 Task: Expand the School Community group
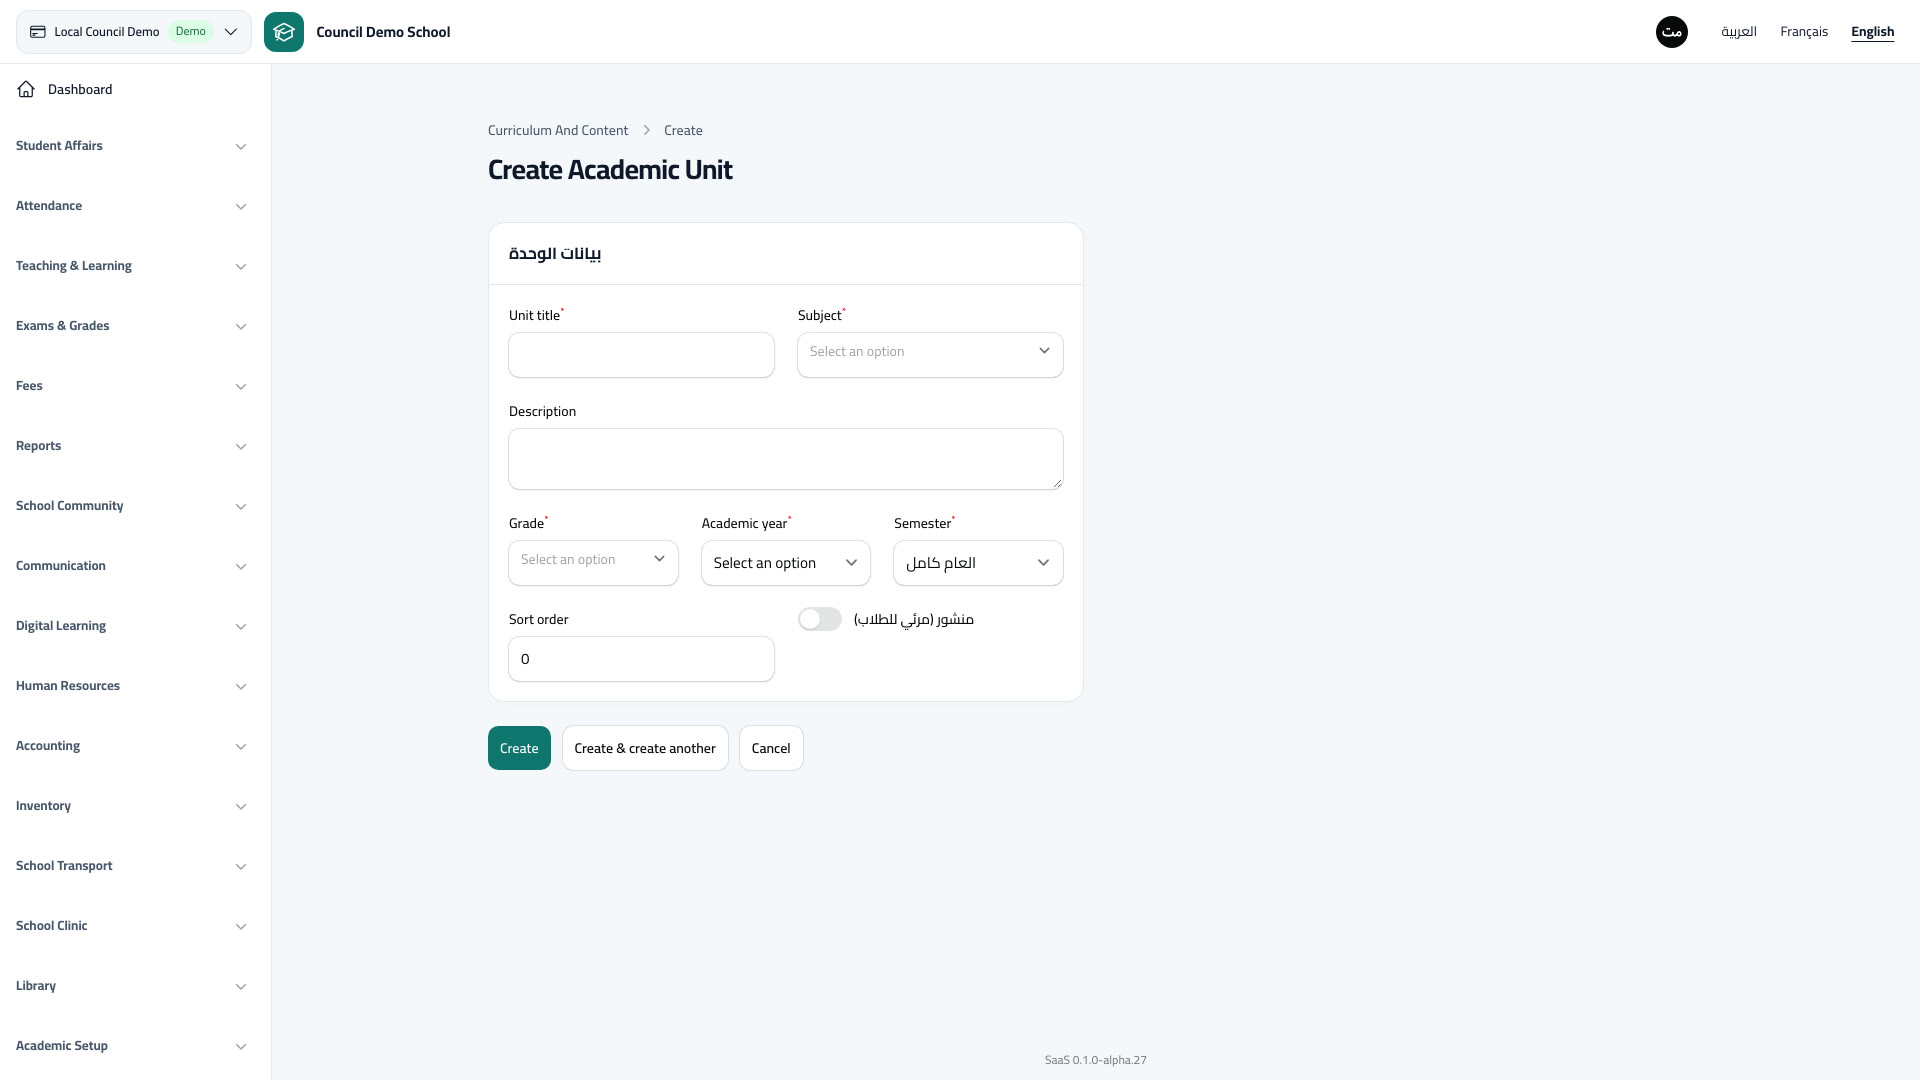(131, 506)
